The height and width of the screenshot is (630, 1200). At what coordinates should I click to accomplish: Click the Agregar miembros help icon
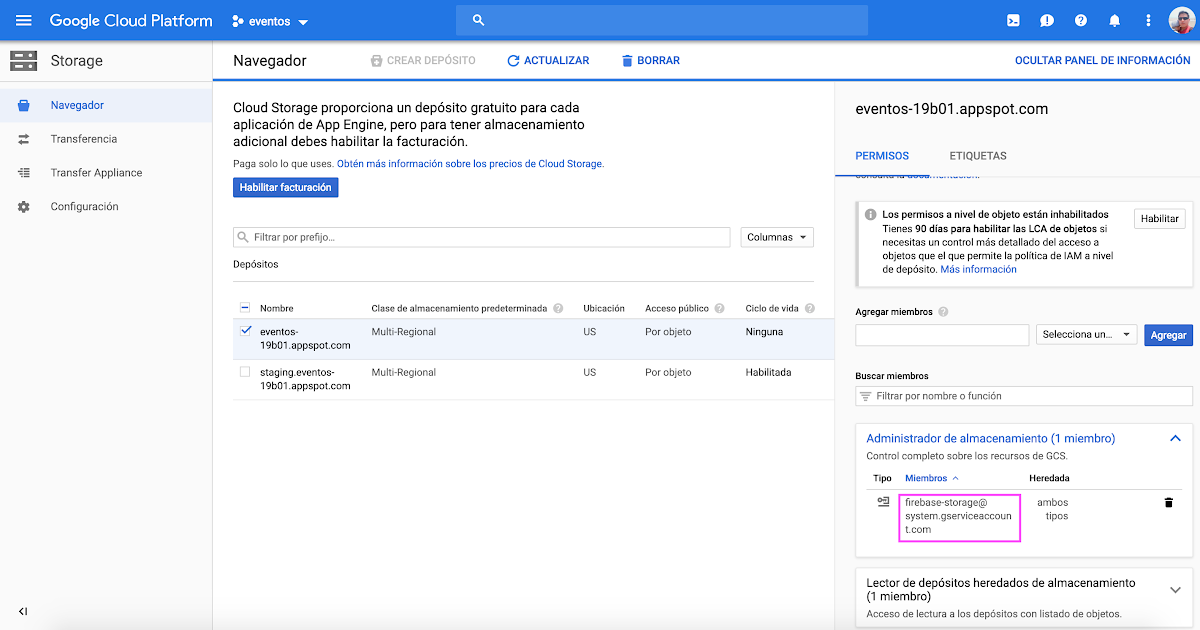click(x=943, y=312)
